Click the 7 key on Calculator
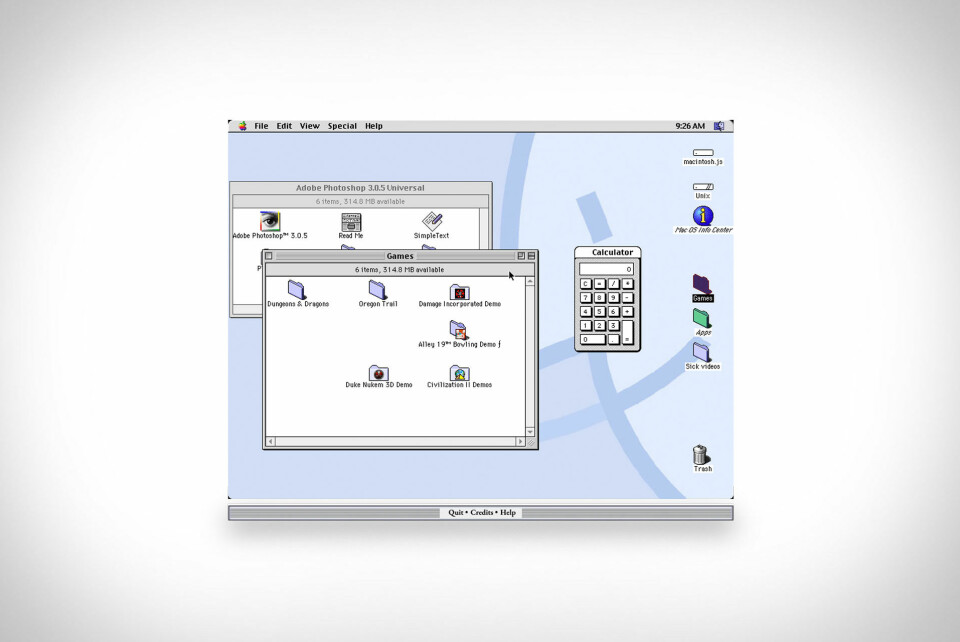Screen dimensions: 960x642 586,297
